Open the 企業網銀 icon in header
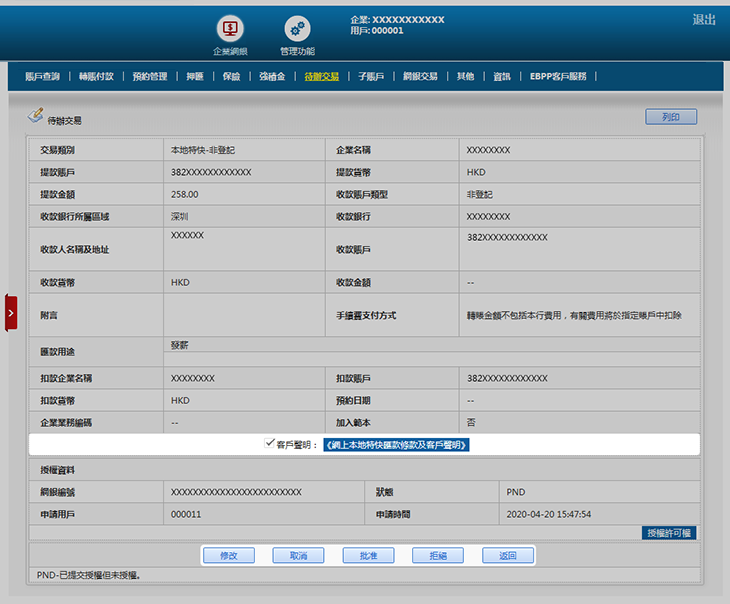Viewport: 730px width, 604px height. 230,30
